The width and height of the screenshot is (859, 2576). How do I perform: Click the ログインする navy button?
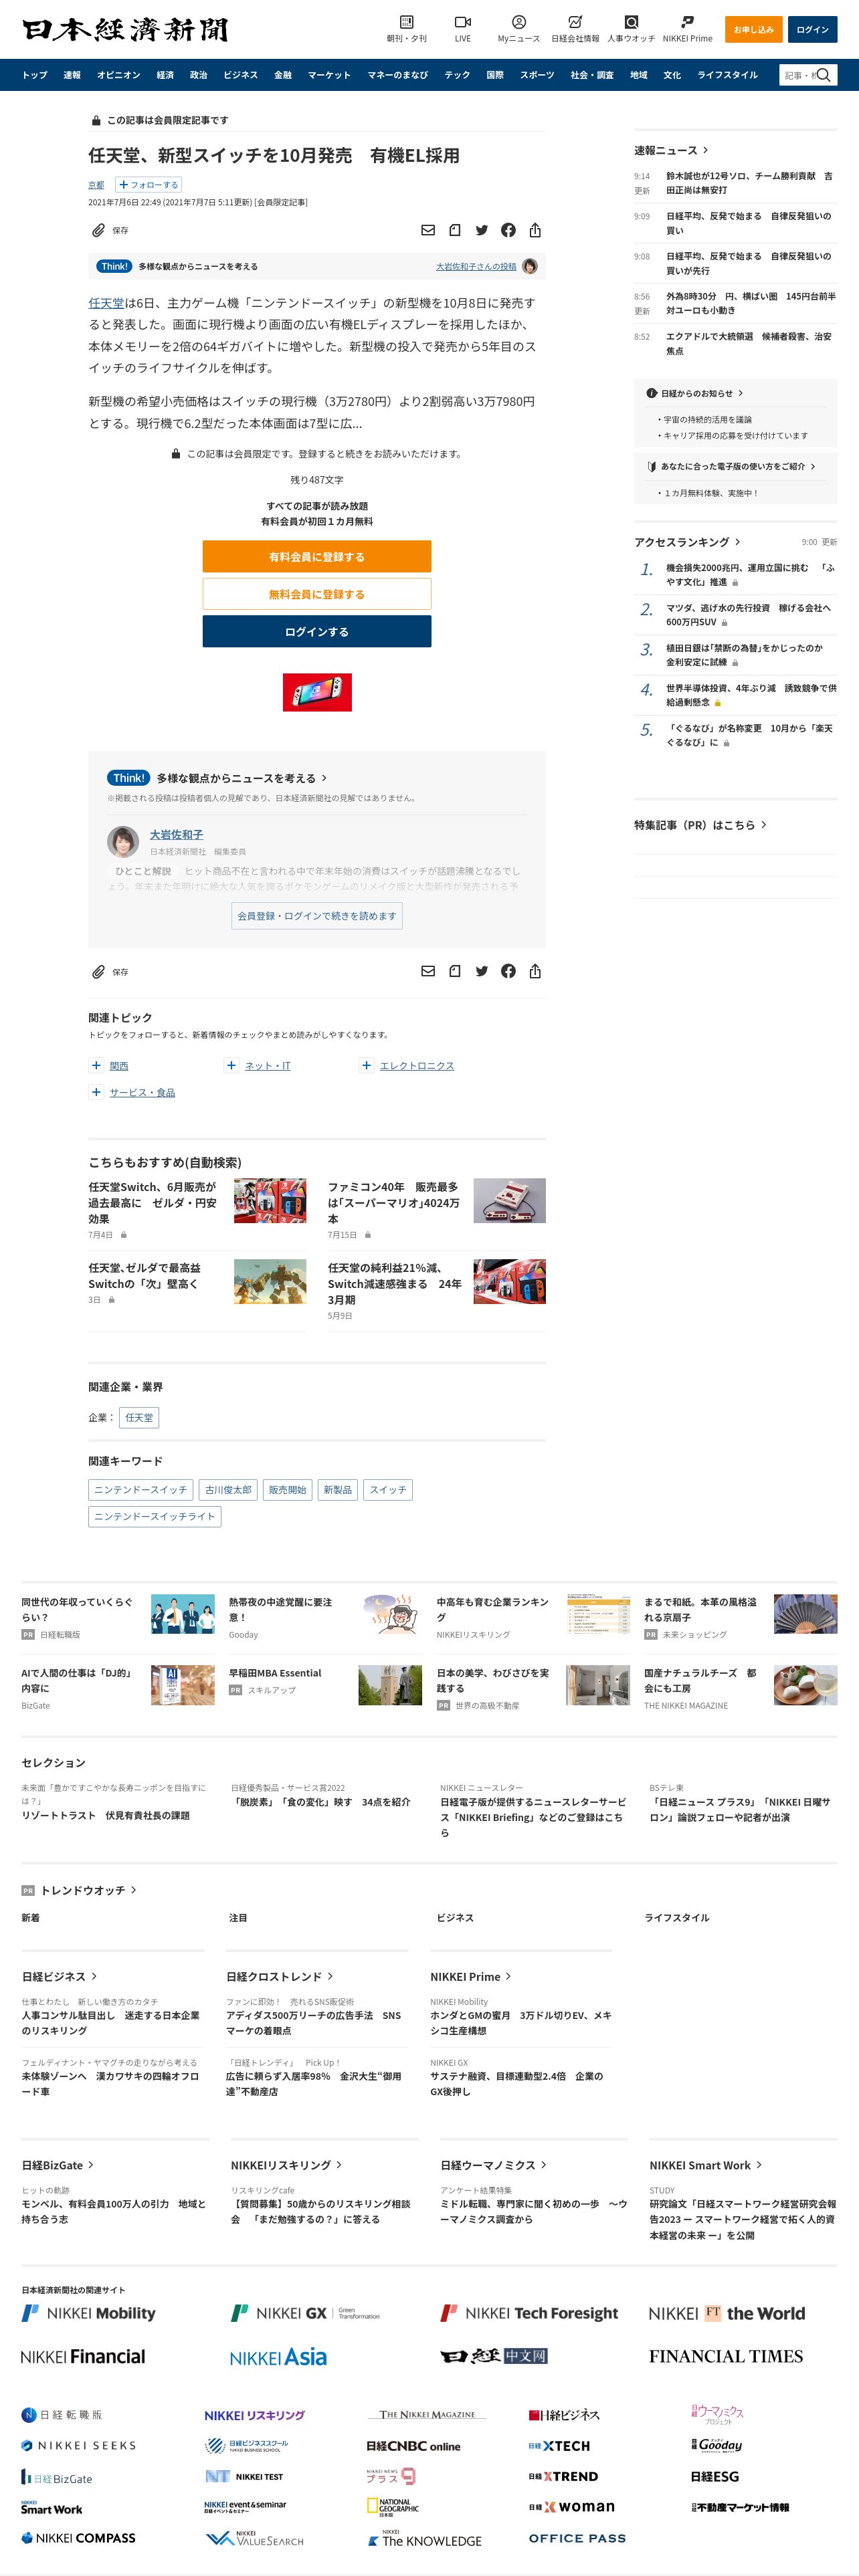(317, 632)
